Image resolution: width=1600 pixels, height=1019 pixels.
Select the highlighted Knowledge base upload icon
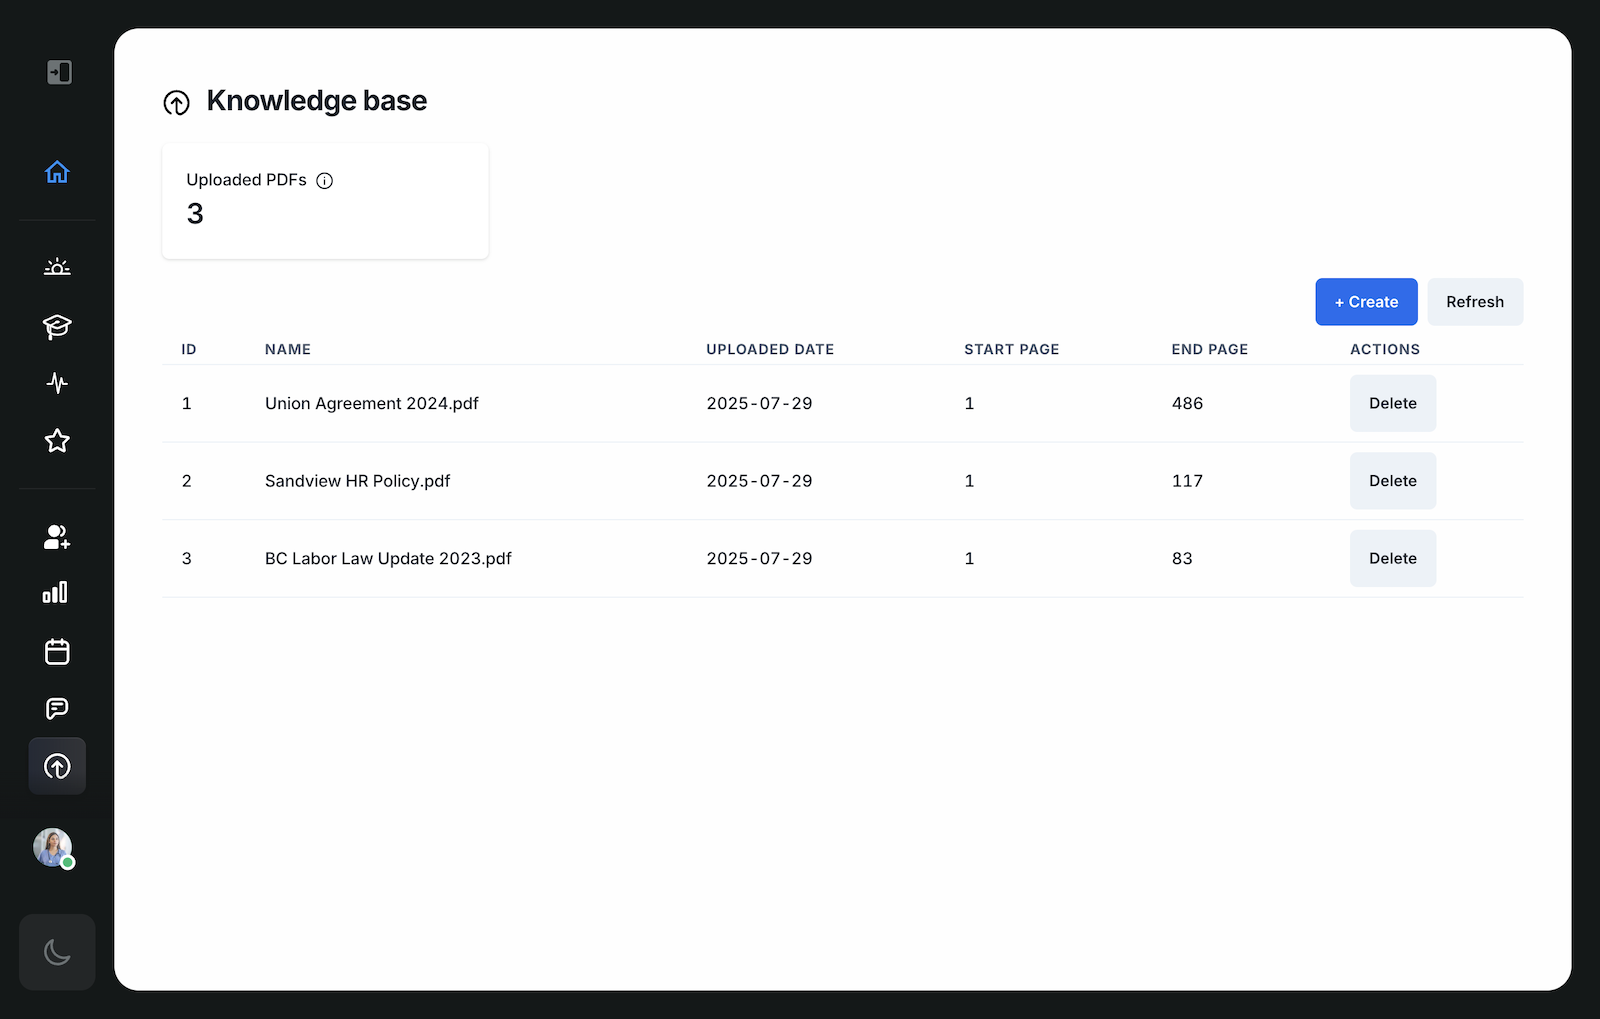57,766
